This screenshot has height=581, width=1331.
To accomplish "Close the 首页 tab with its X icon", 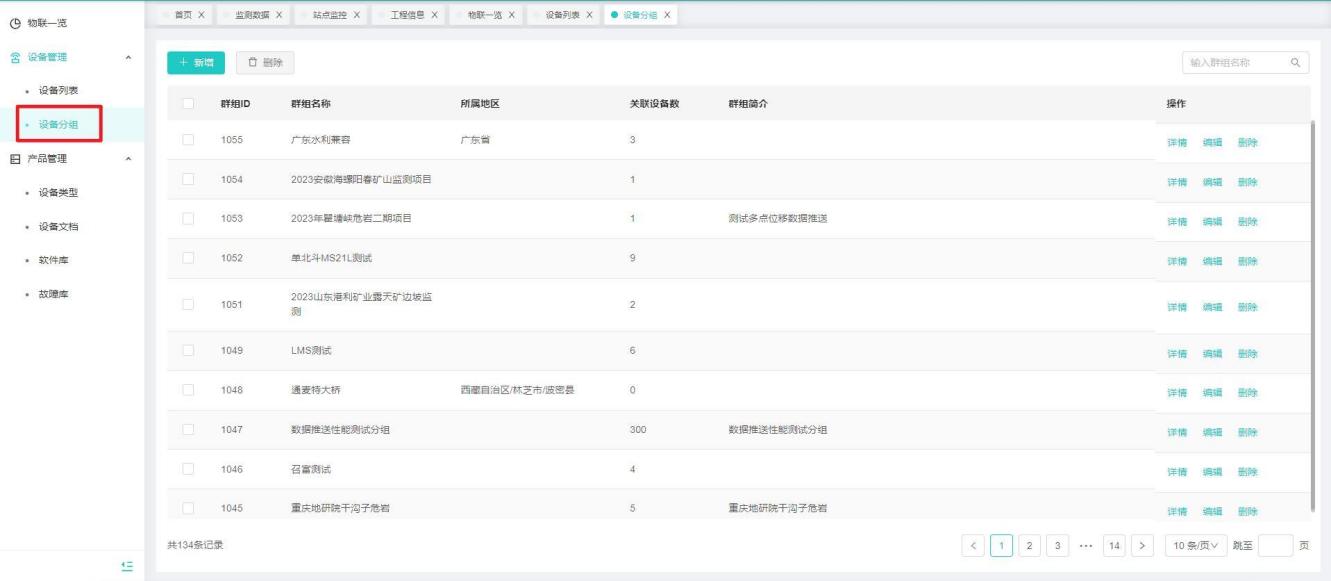I will (x=201, y=14).
